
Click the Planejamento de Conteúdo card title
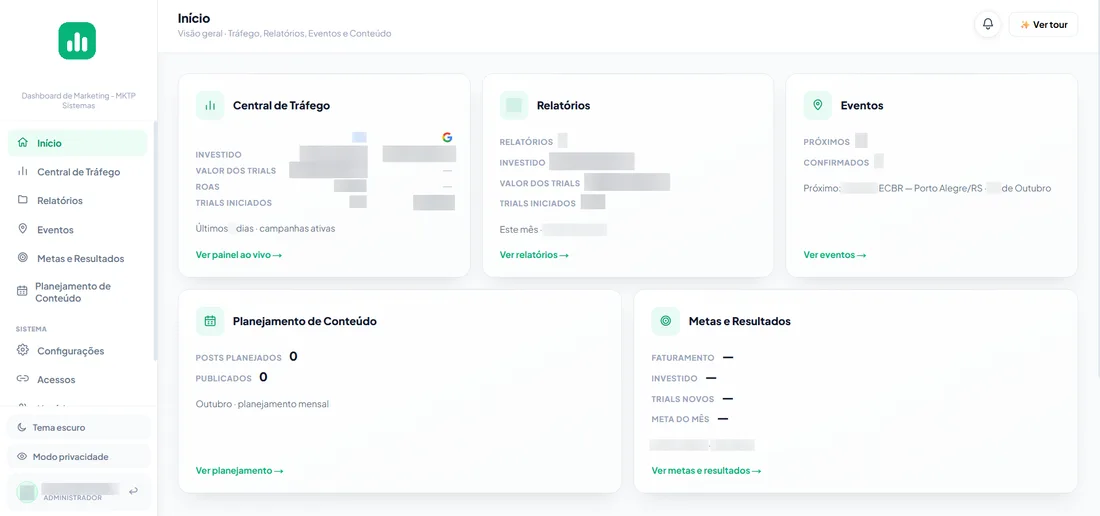[304, 321]
